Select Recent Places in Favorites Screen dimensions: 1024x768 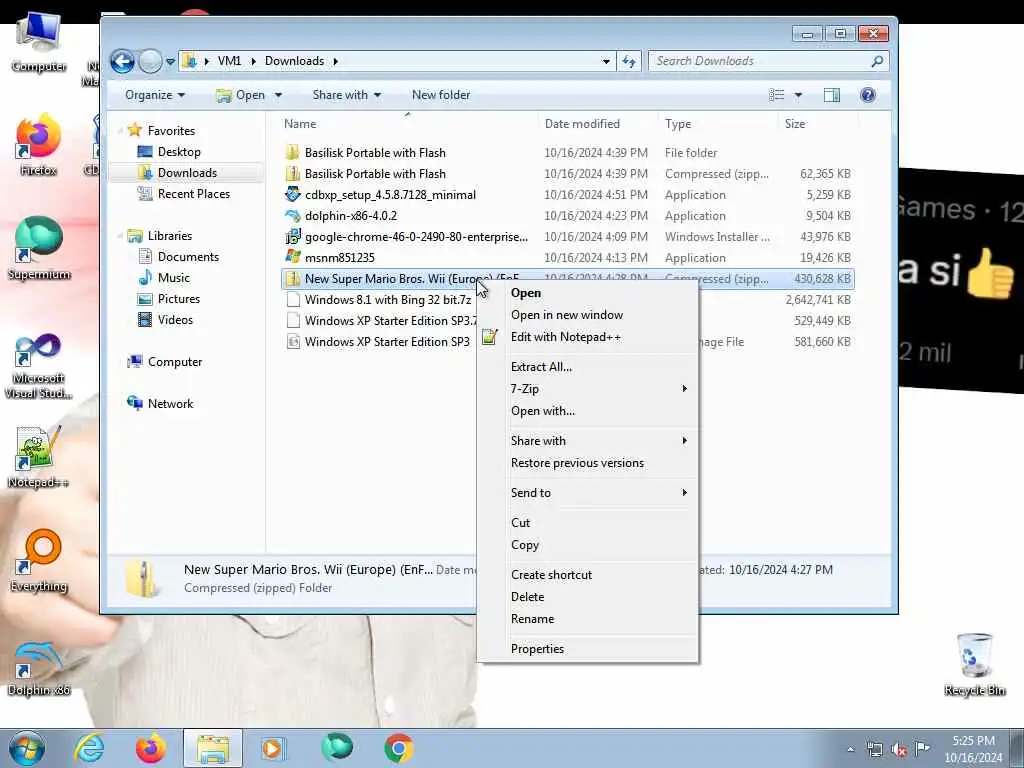point(193,193)
